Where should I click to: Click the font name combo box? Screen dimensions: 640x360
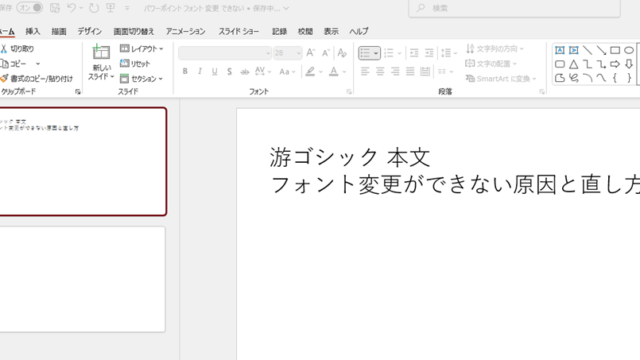pos(224,53)
